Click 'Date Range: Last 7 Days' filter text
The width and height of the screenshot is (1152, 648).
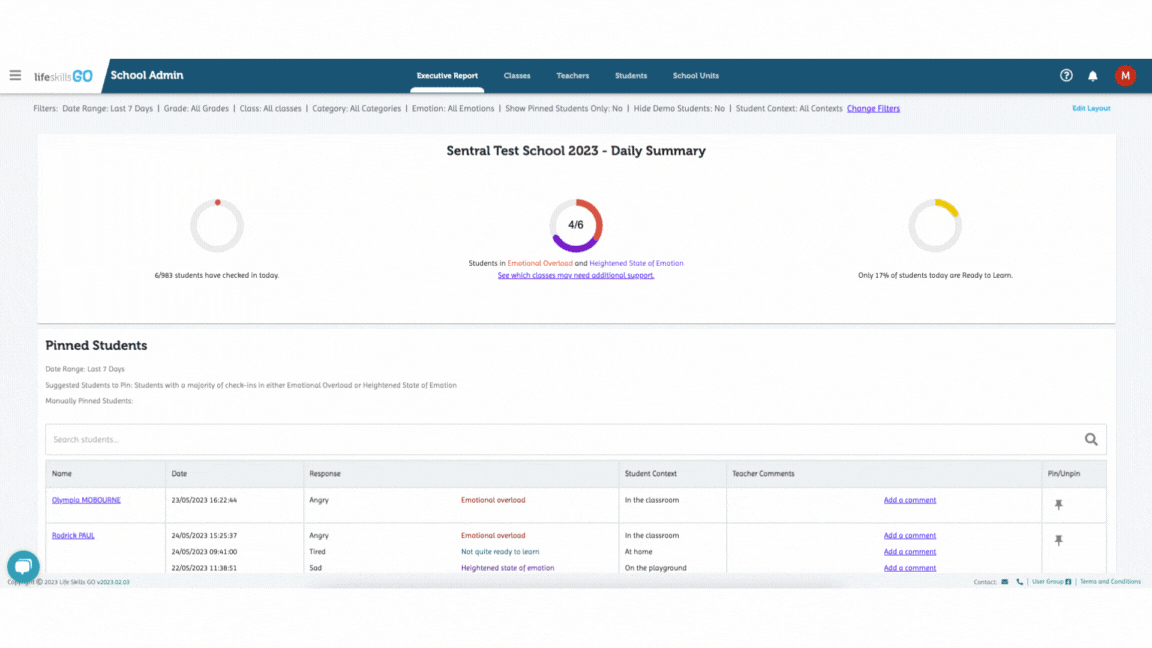[107, 109]
